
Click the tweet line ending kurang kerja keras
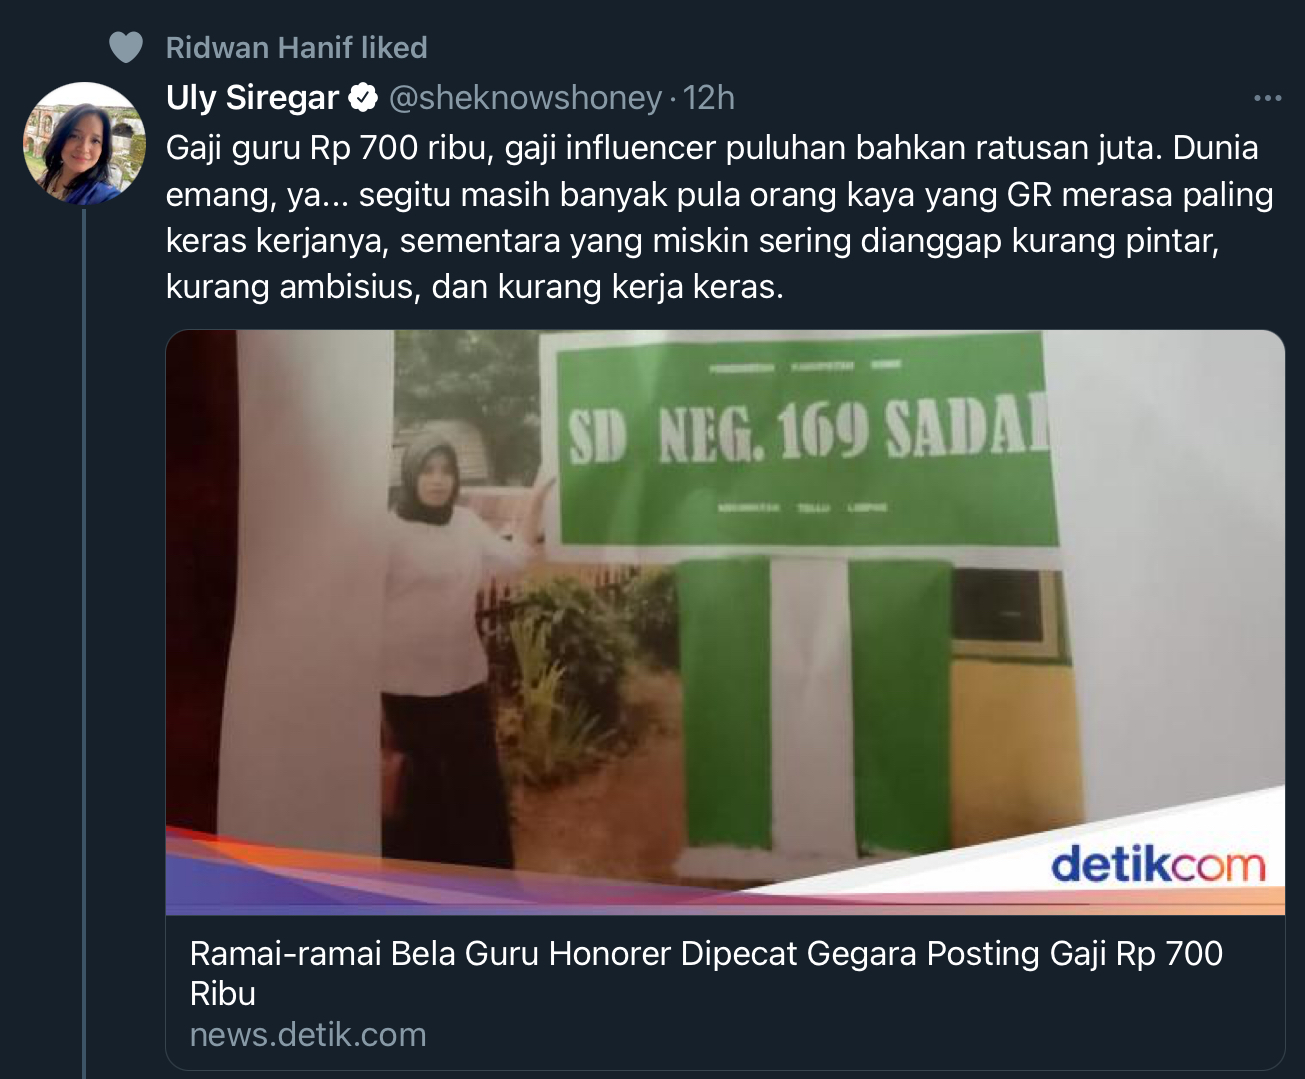pos(474,287)
